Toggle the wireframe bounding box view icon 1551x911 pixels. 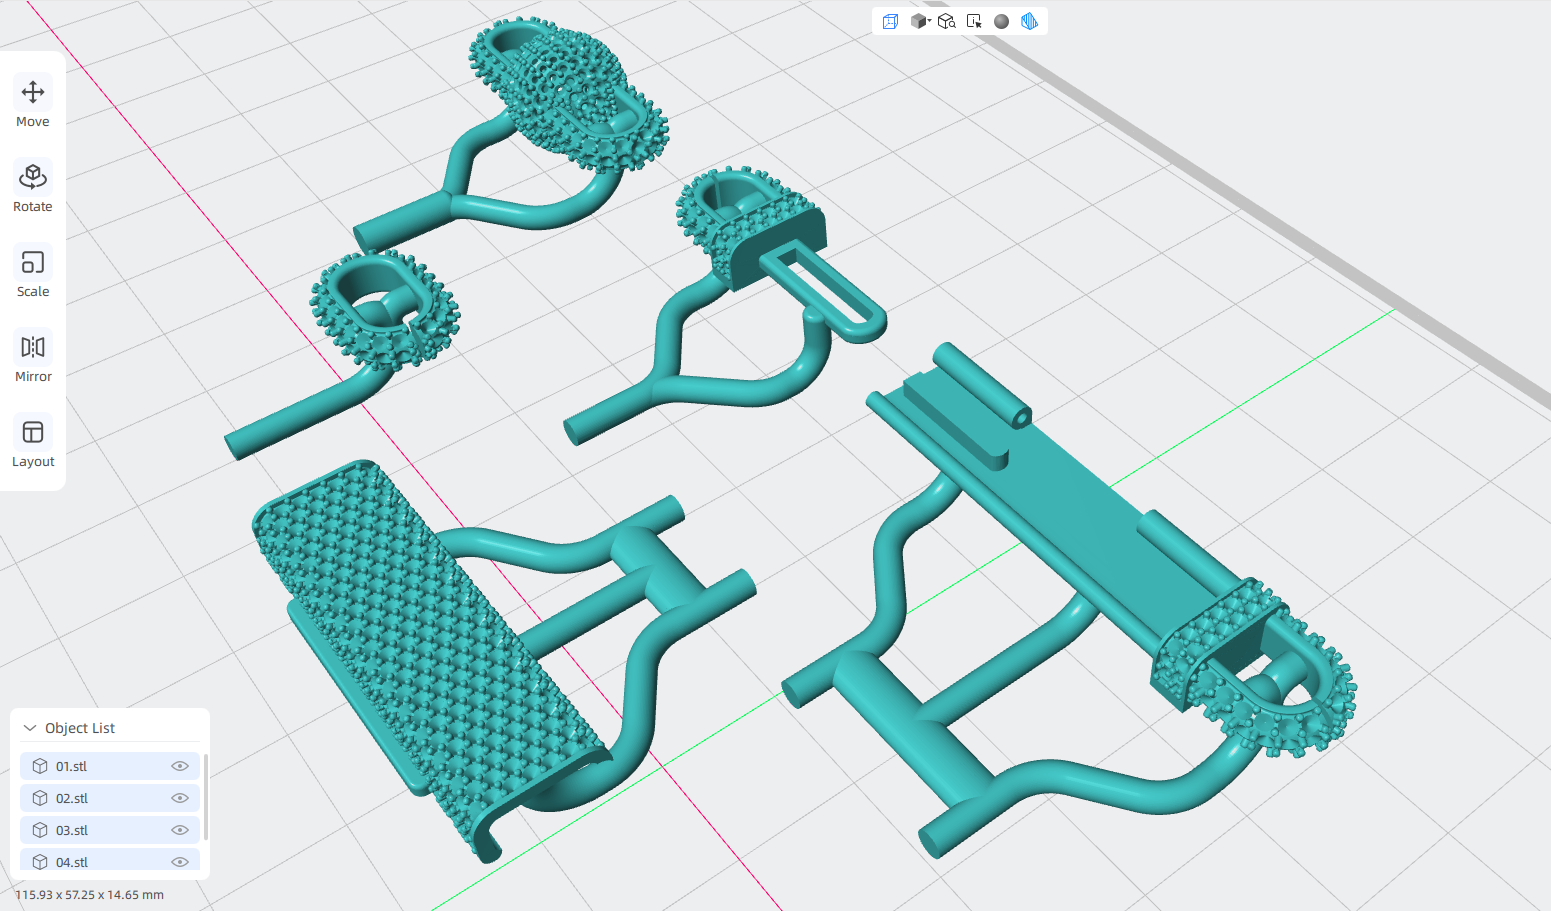point(890,21)
